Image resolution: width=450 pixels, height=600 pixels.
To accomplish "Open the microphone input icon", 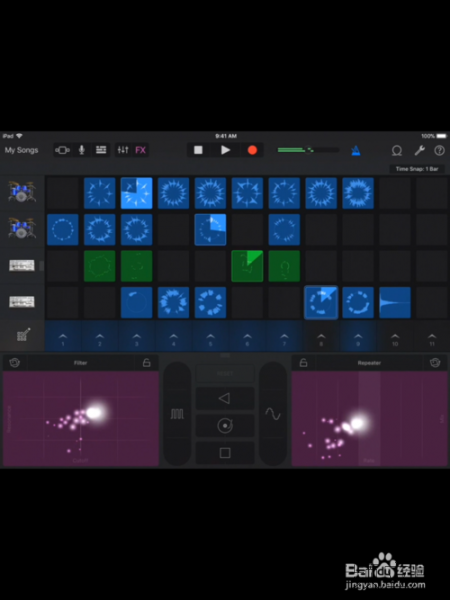I will point(82,150).
